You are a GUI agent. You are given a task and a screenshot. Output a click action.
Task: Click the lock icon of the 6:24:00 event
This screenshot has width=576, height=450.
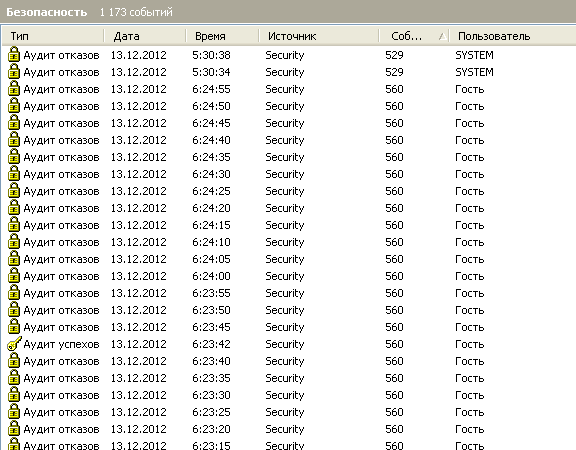(x=14, y=276)
